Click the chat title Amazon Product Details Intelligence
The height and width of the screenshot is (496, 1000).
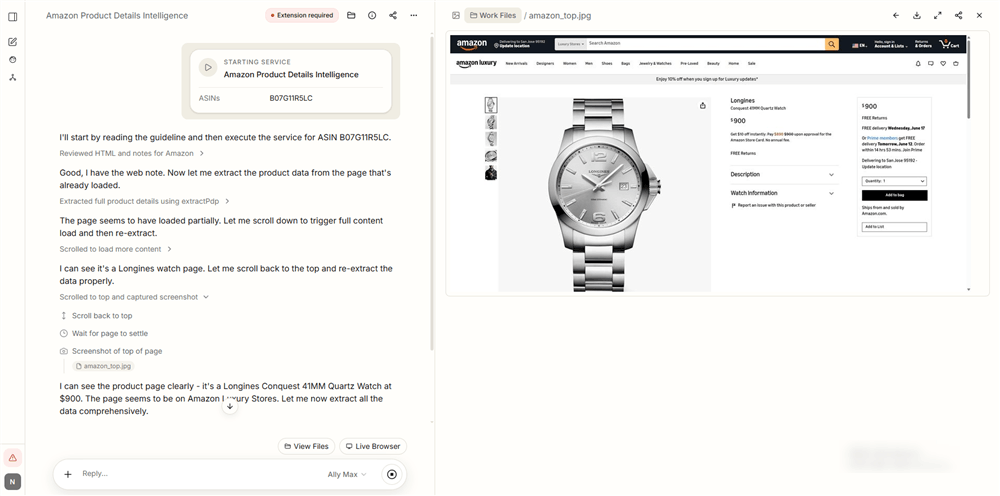(x=117, y=15)
